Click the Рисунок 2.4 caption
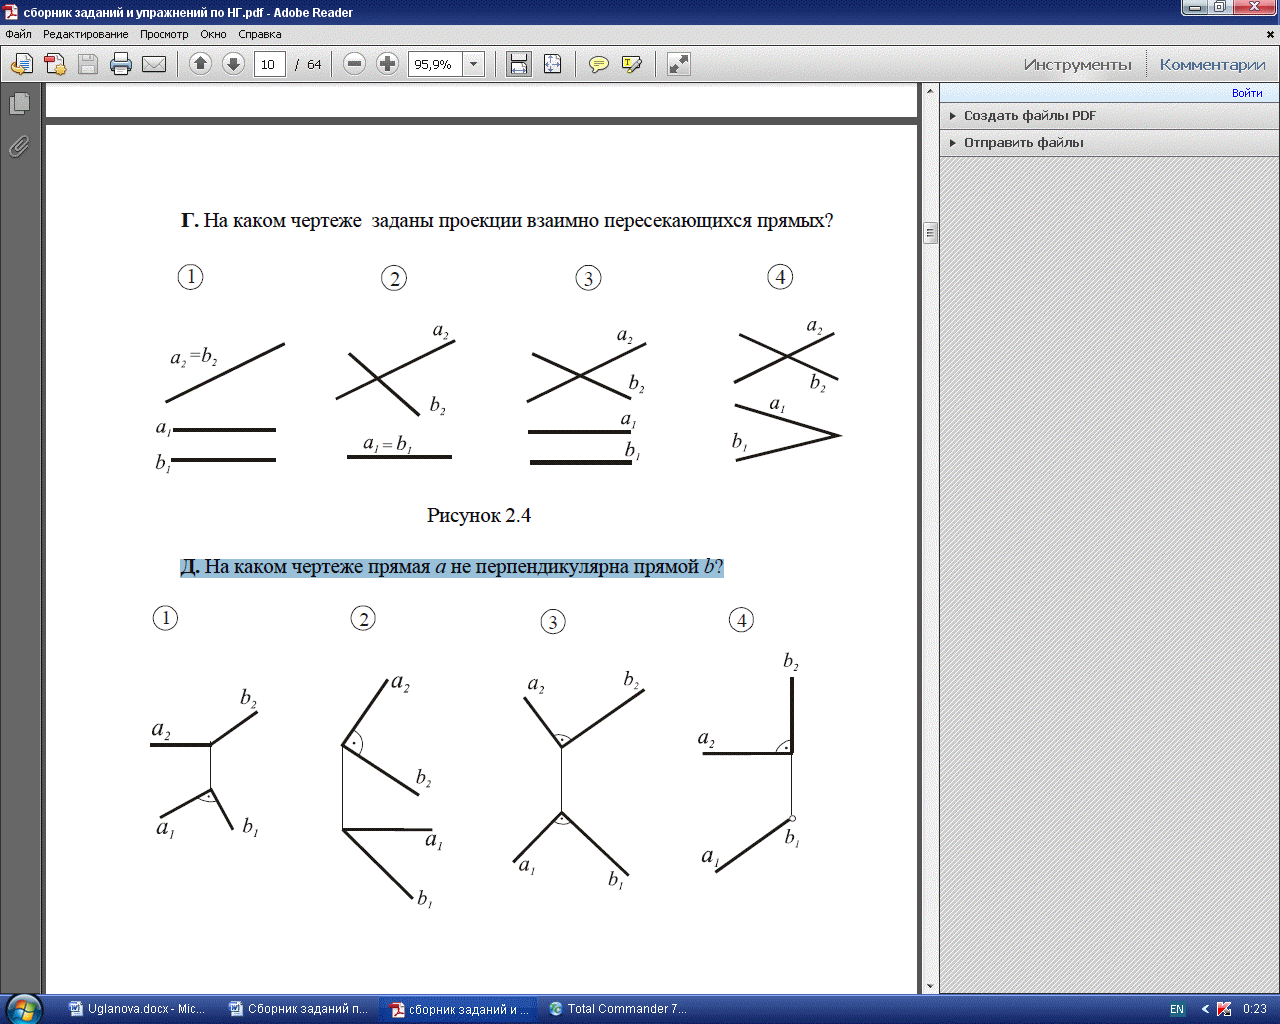 tap(479, 516)
